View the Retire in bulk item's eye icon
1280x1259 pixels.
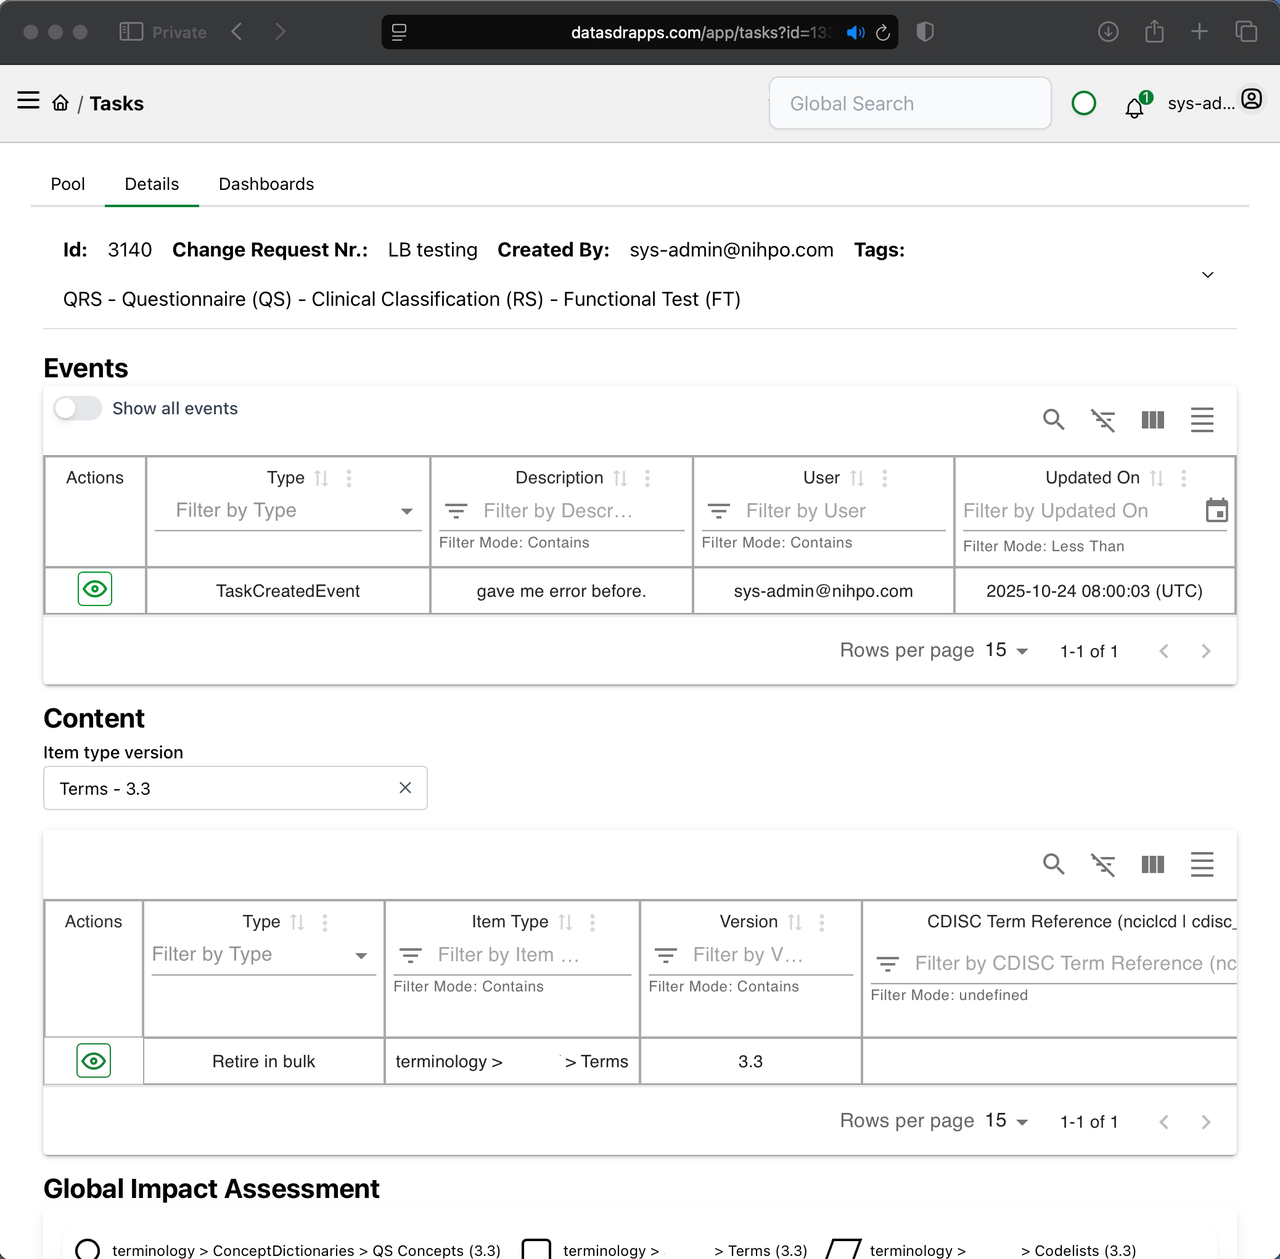coord(93,1060)
